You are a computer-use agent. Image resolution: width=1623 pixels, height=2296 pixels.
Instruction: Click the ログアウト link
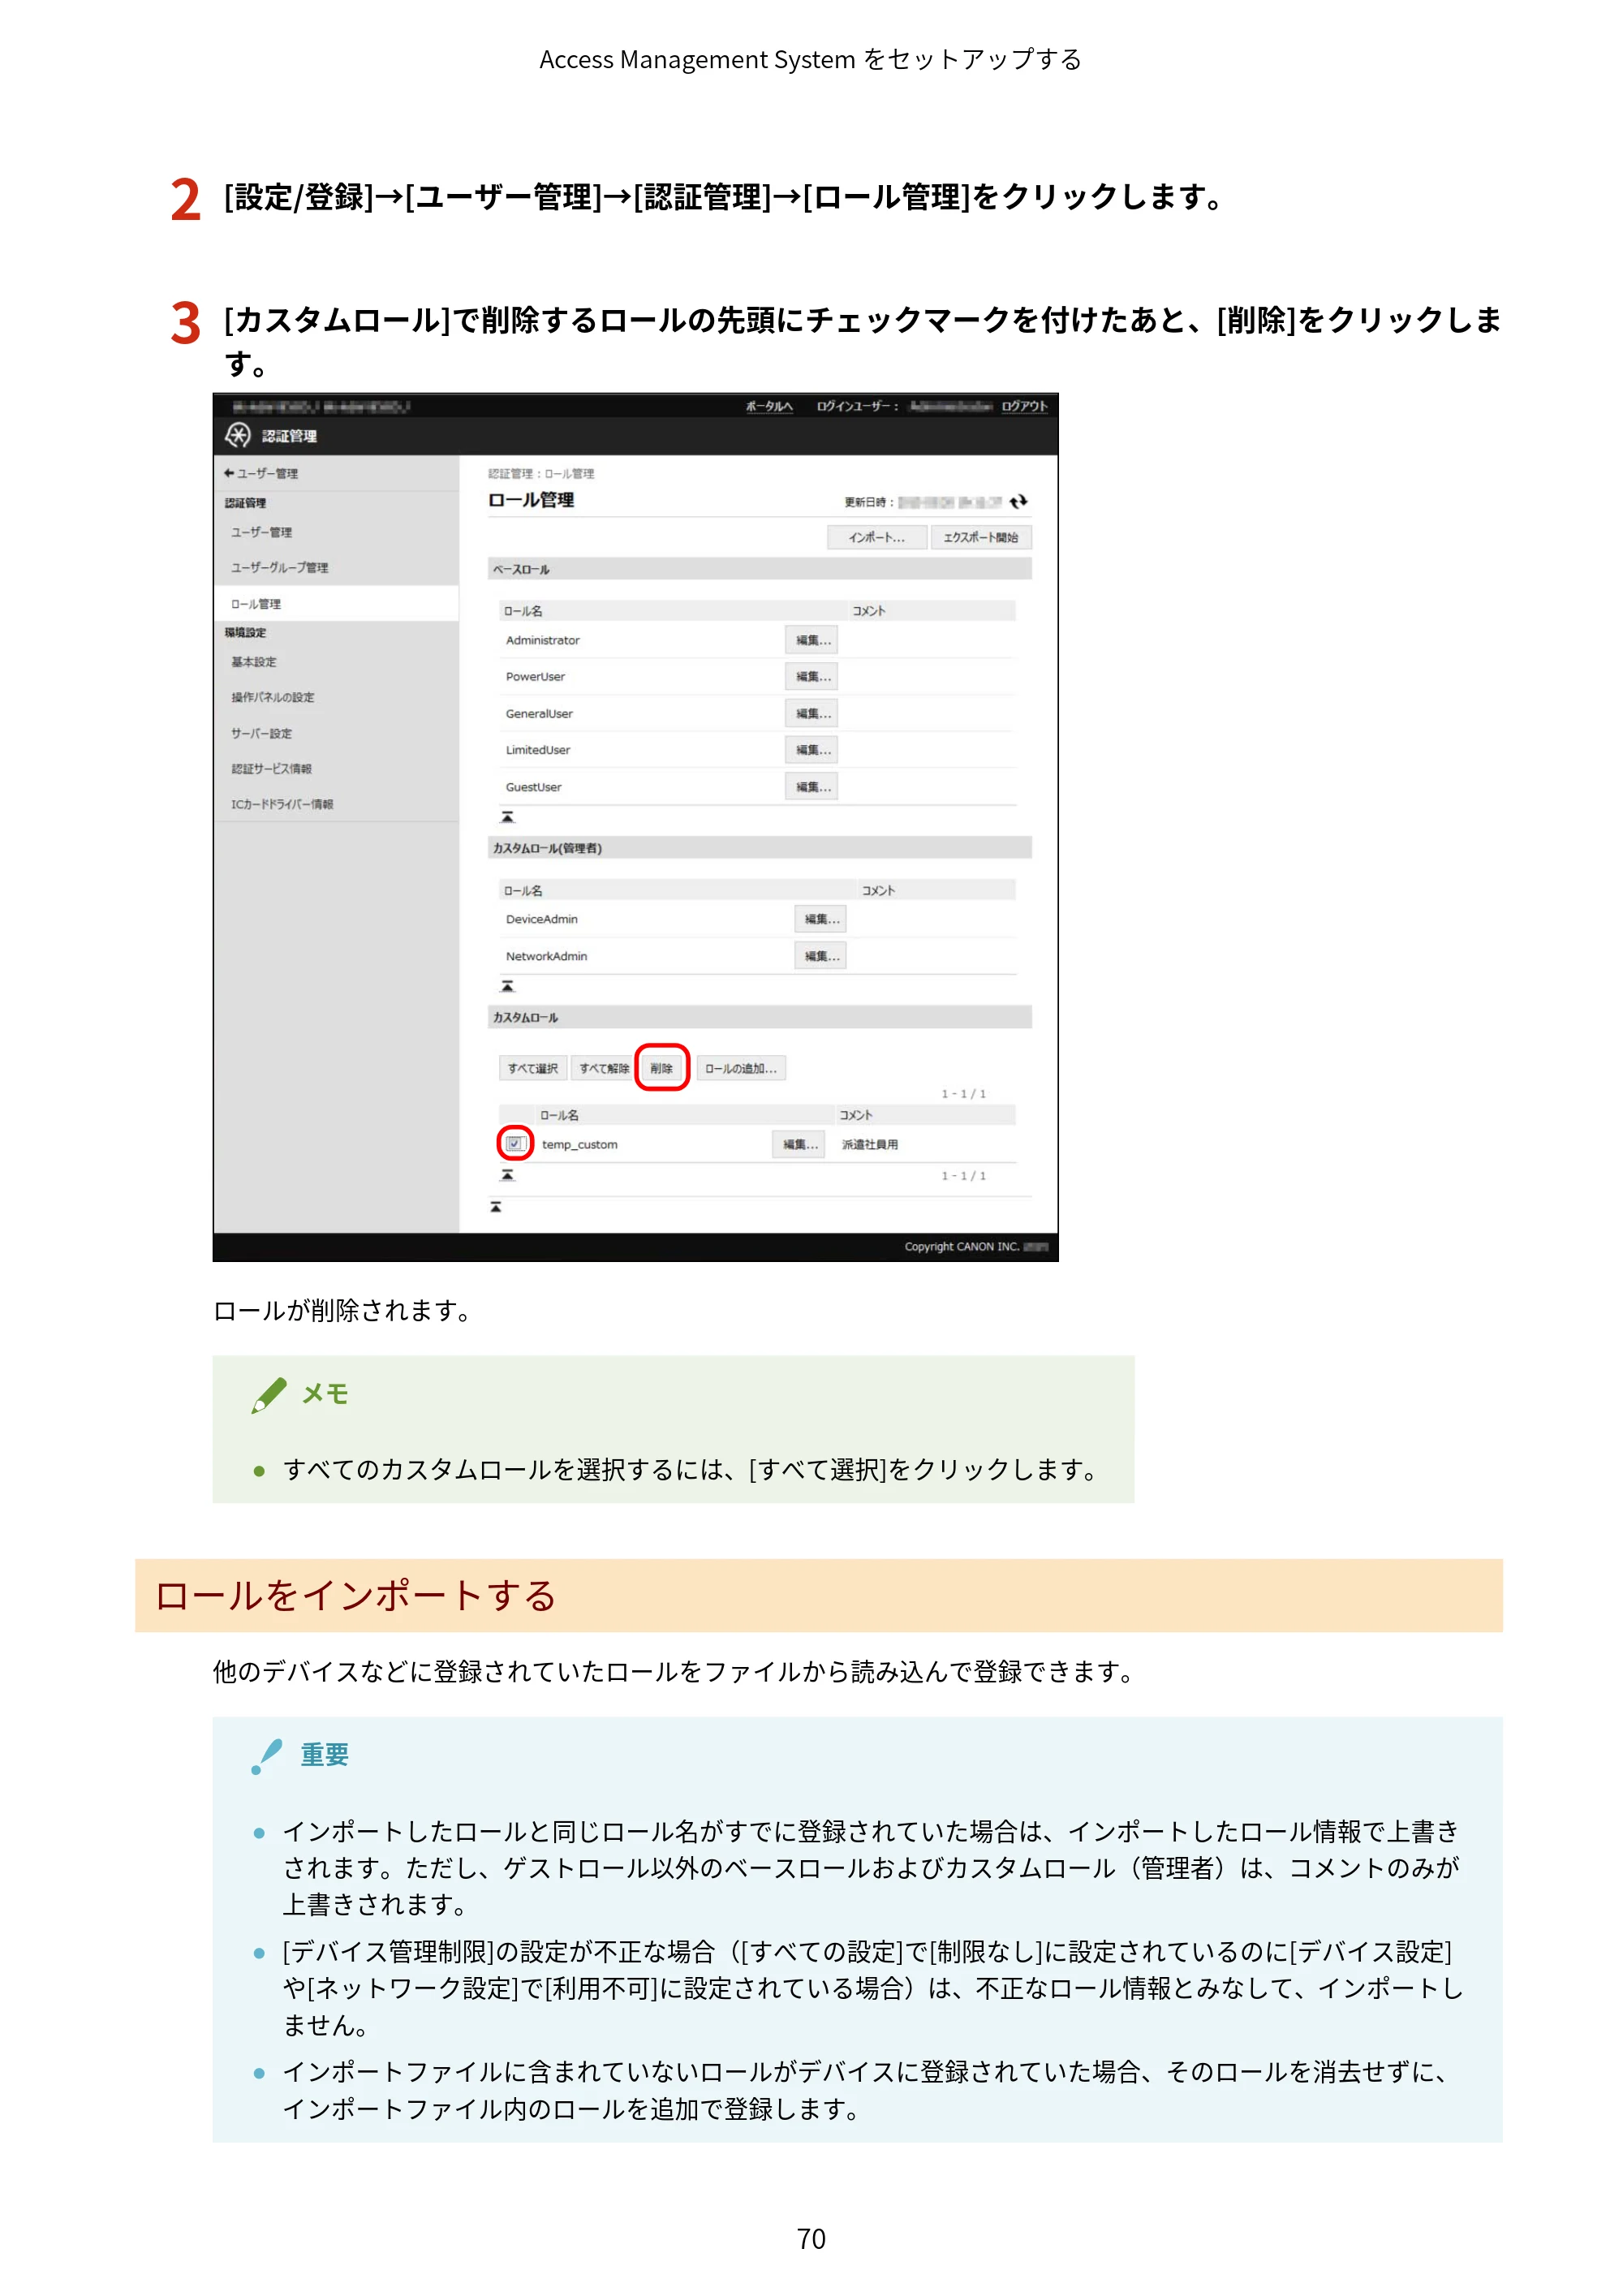coord(1025,406)
